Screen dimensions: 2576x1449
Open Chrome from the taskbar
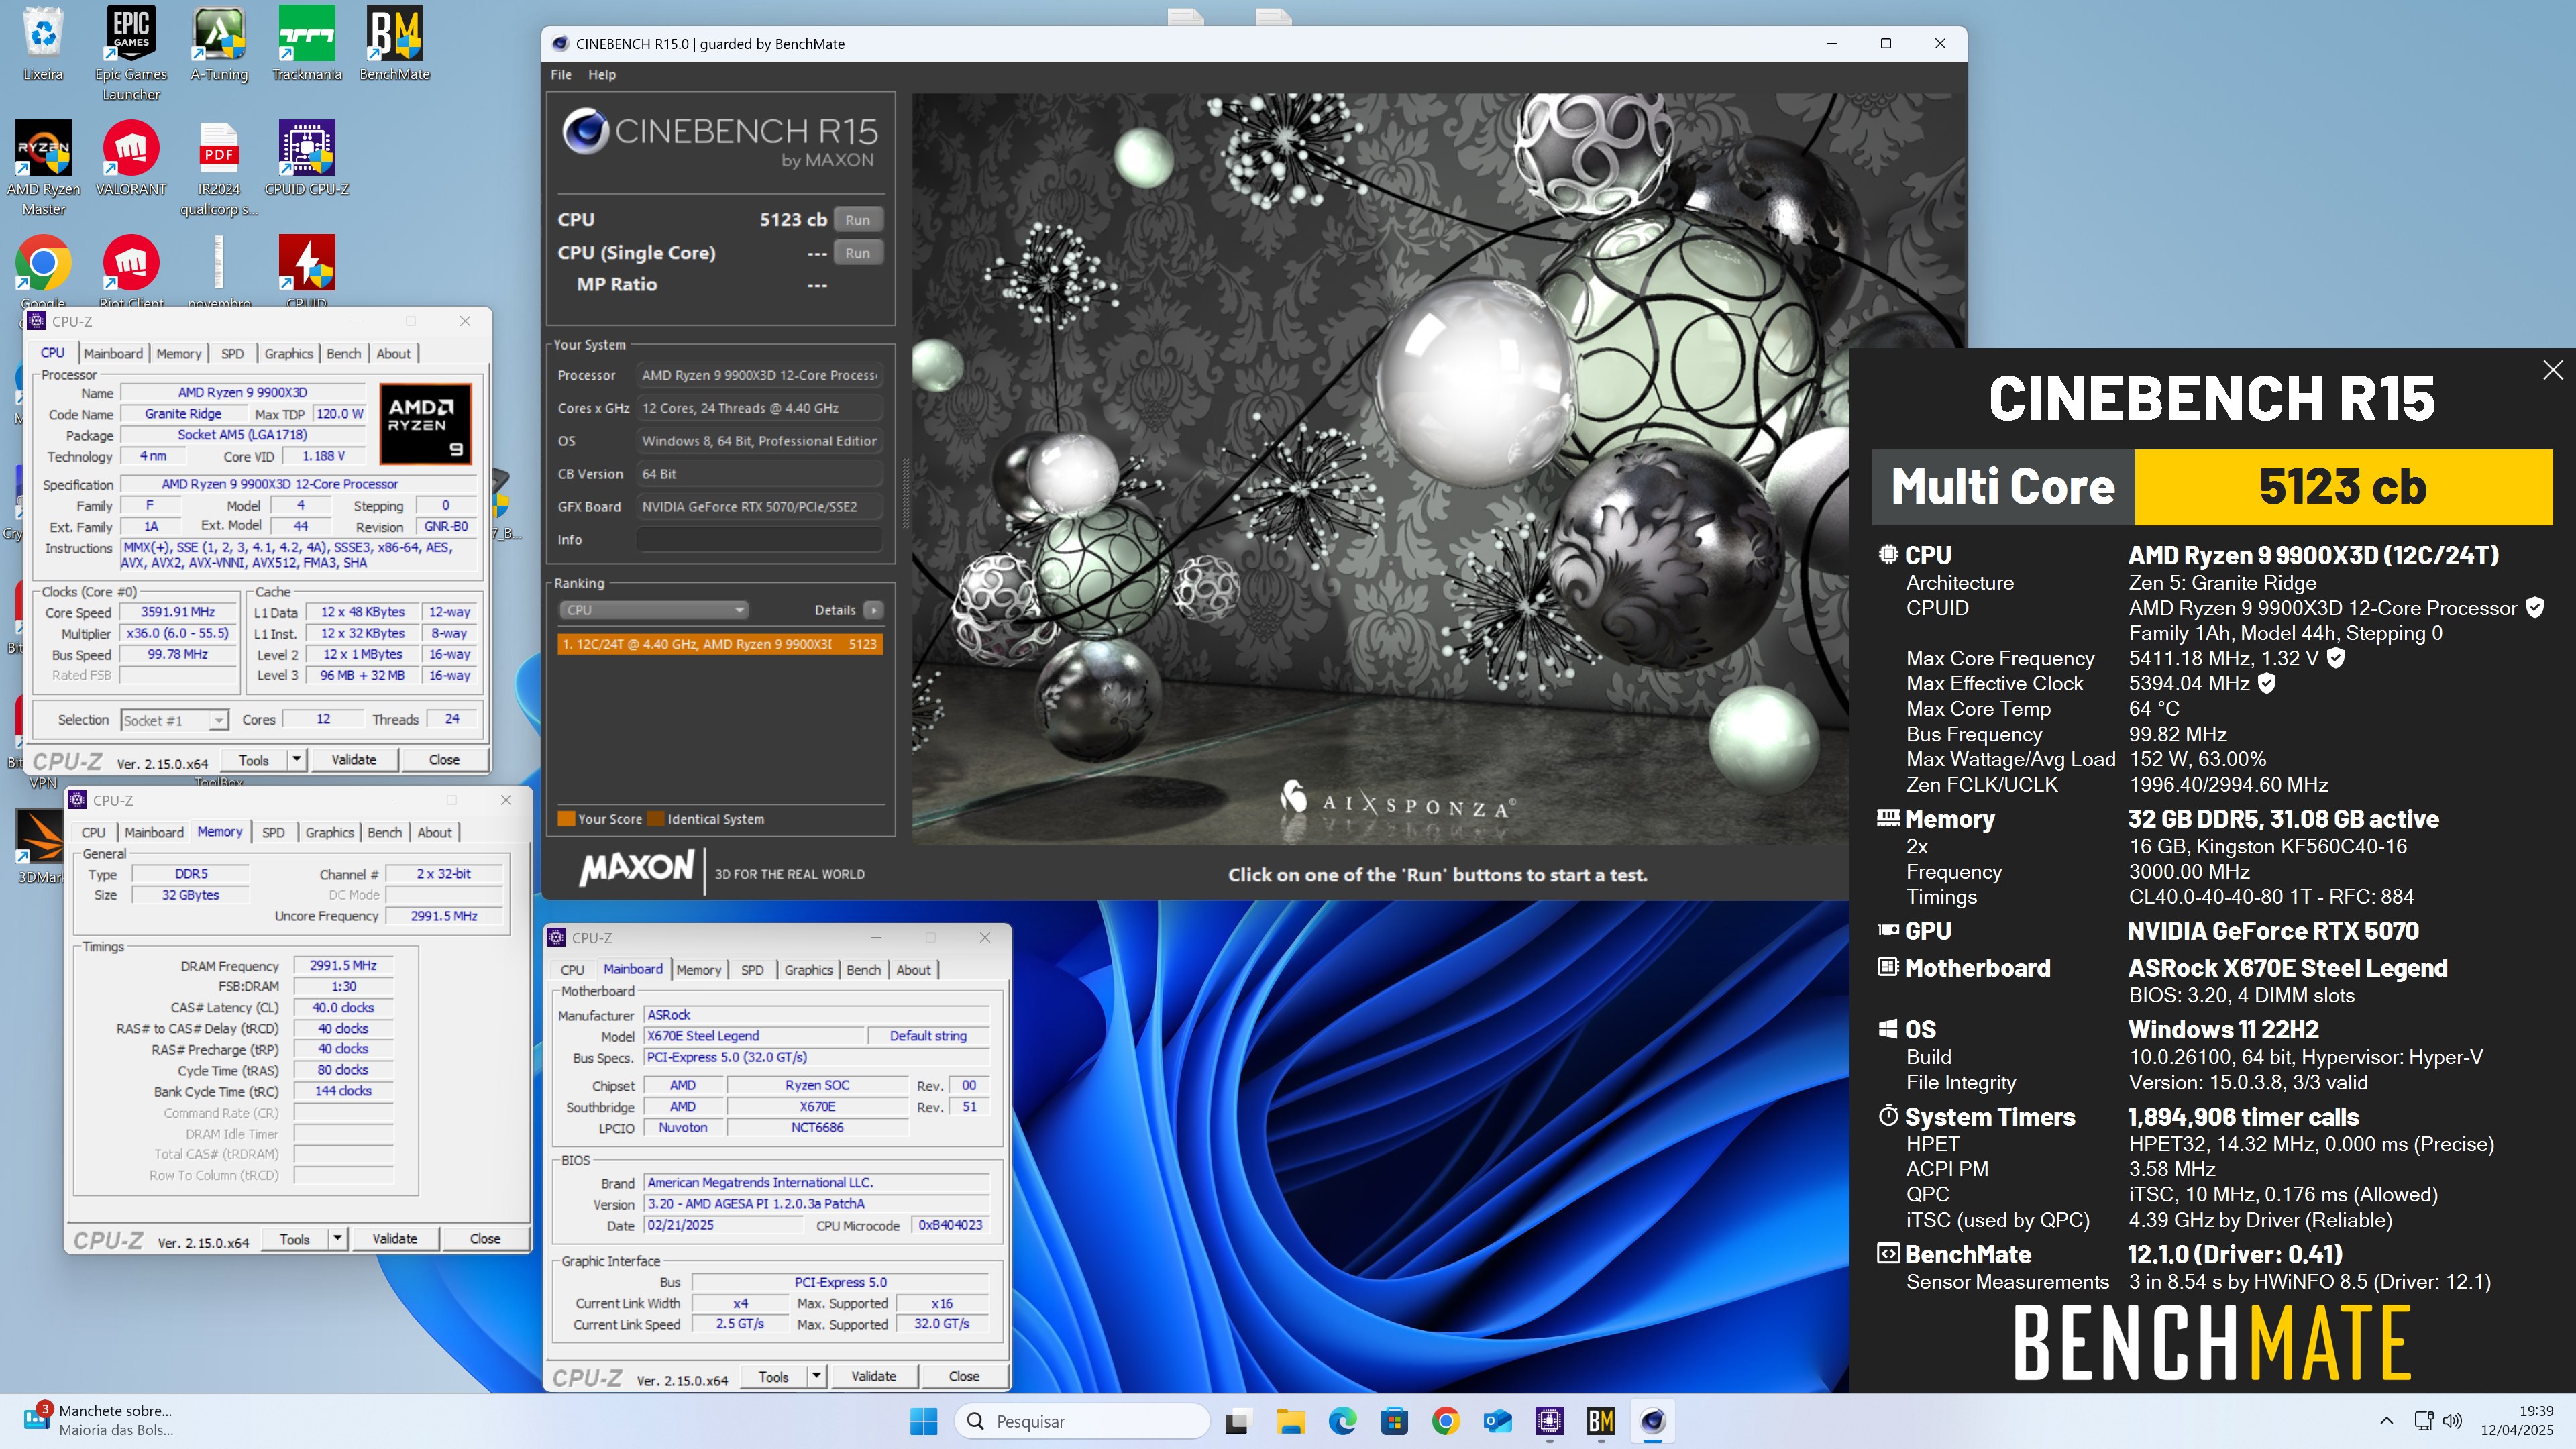tap(1446, 1421)
